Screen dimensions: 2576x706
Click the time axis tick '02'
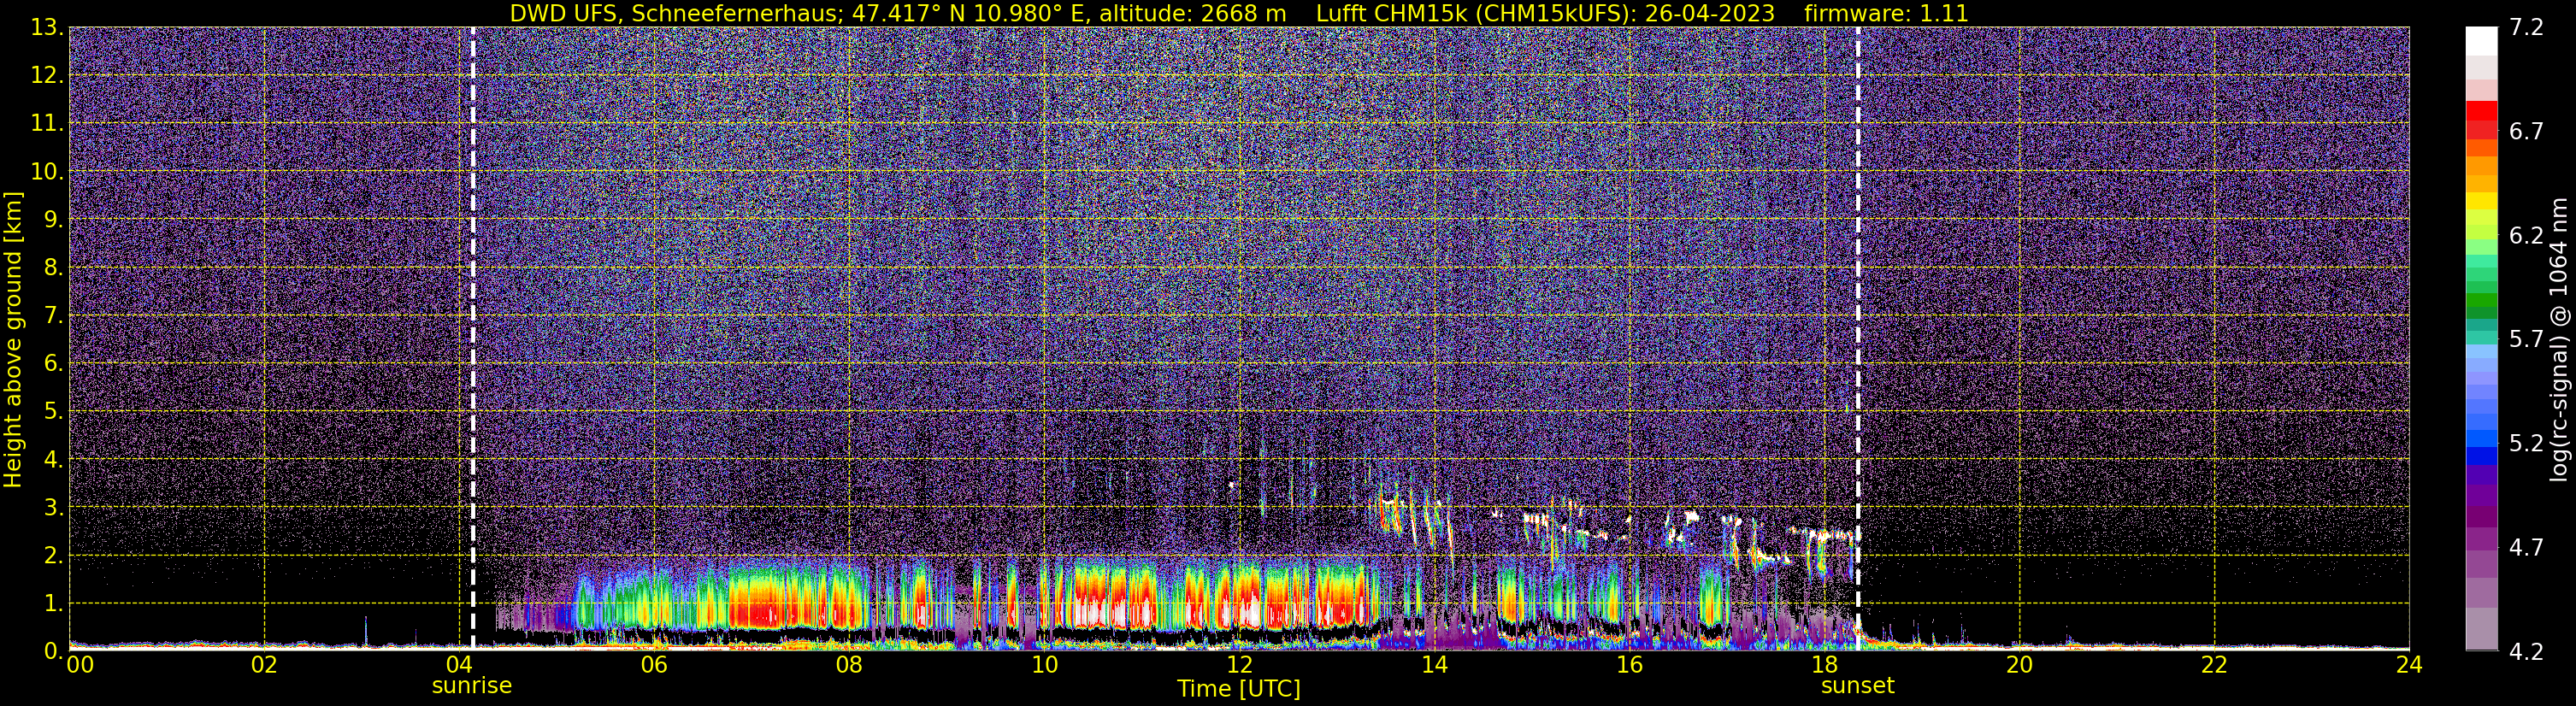point(264,666)
